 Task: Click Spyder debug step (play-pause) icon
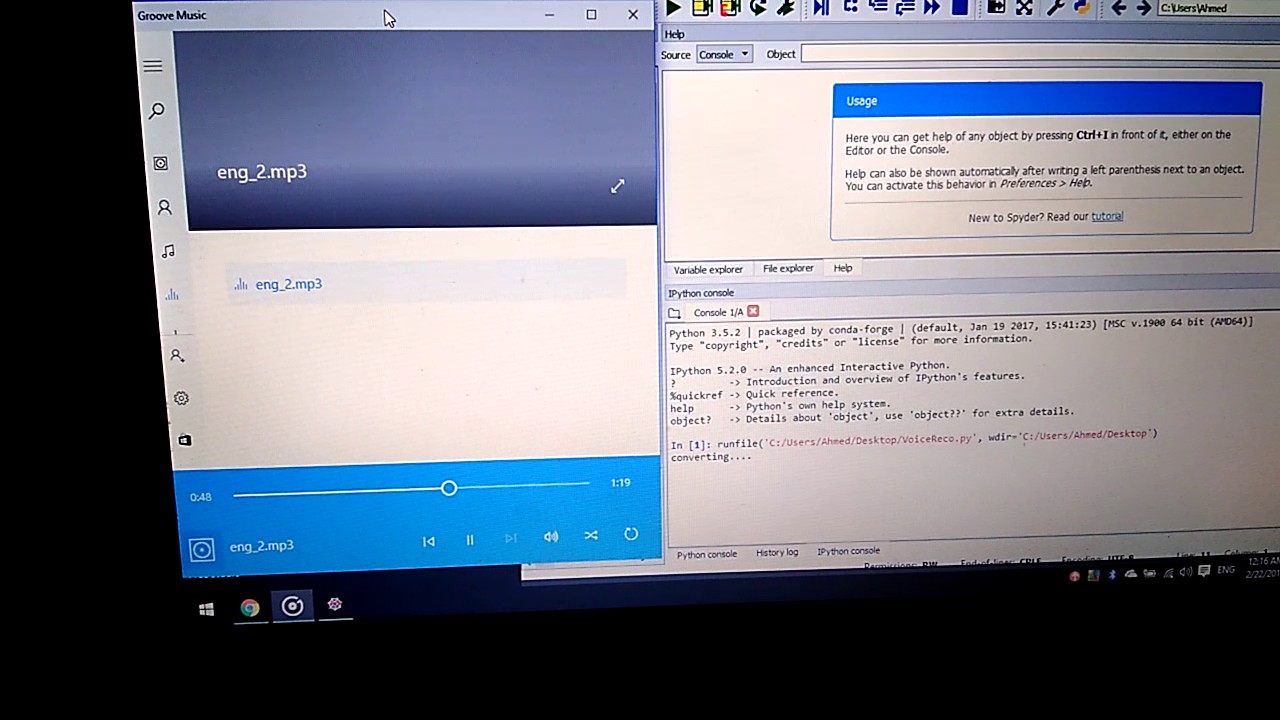(821, 8)
